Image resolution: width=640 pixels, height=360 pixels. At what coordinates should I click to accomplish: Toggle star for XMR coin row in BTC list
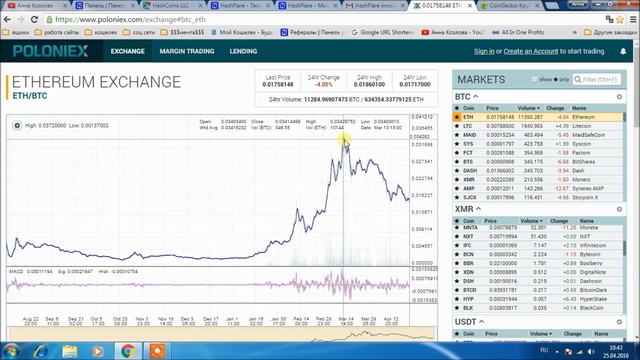[457, 180]
